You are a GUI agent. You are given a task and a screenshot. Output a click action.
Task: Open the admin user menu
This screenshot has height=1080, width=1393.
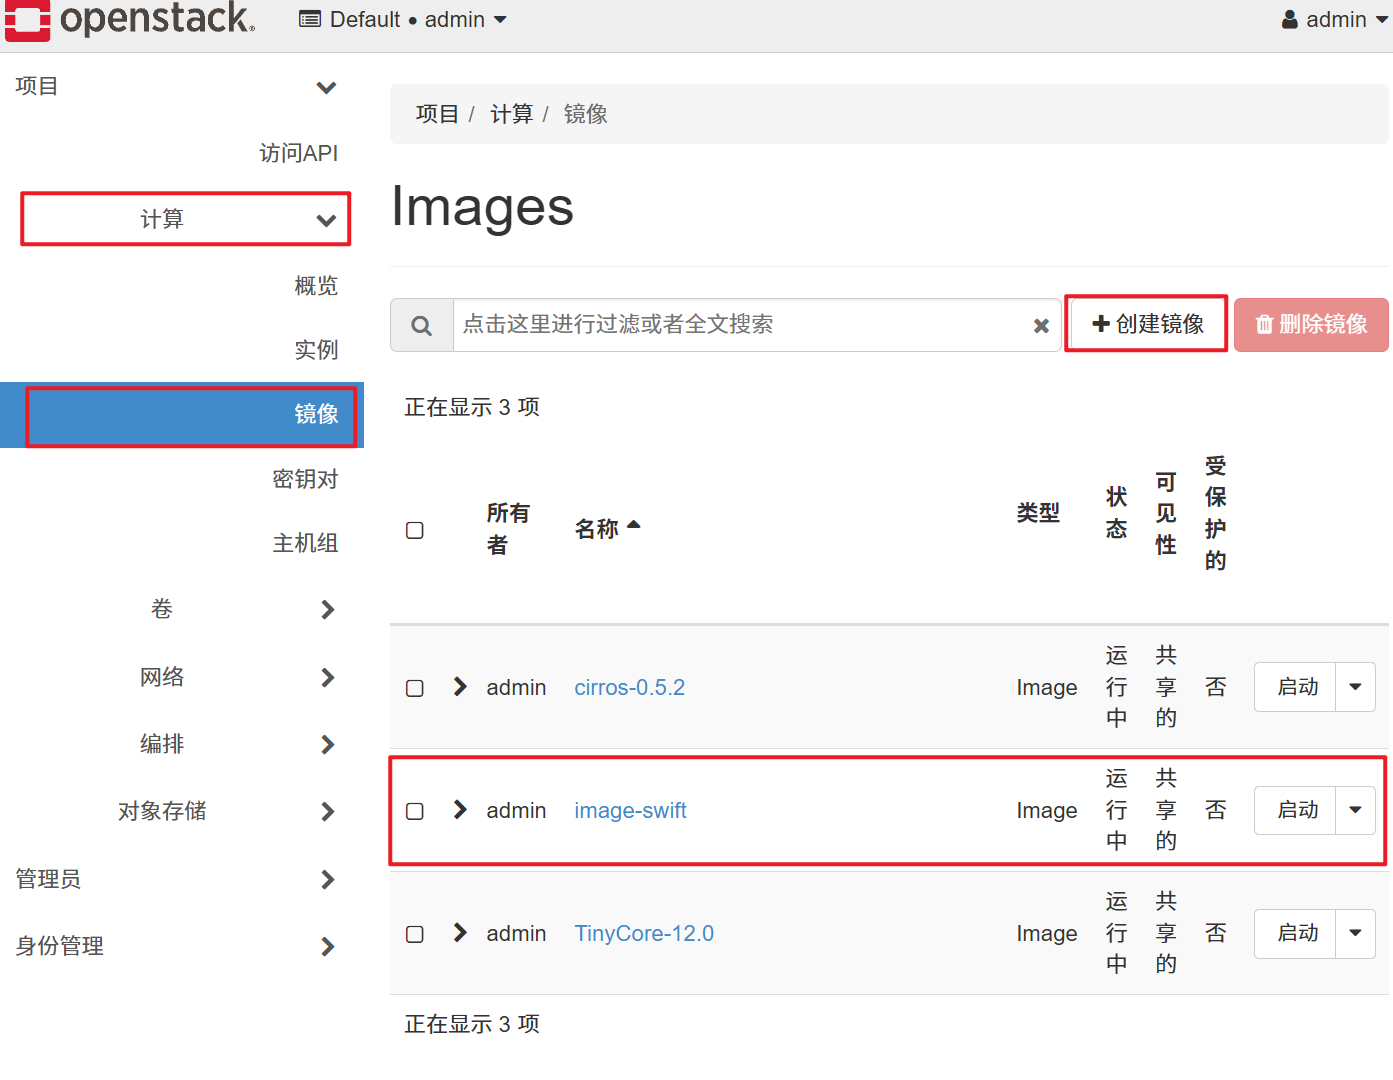pyautogui.click(x=1335, y=20)
